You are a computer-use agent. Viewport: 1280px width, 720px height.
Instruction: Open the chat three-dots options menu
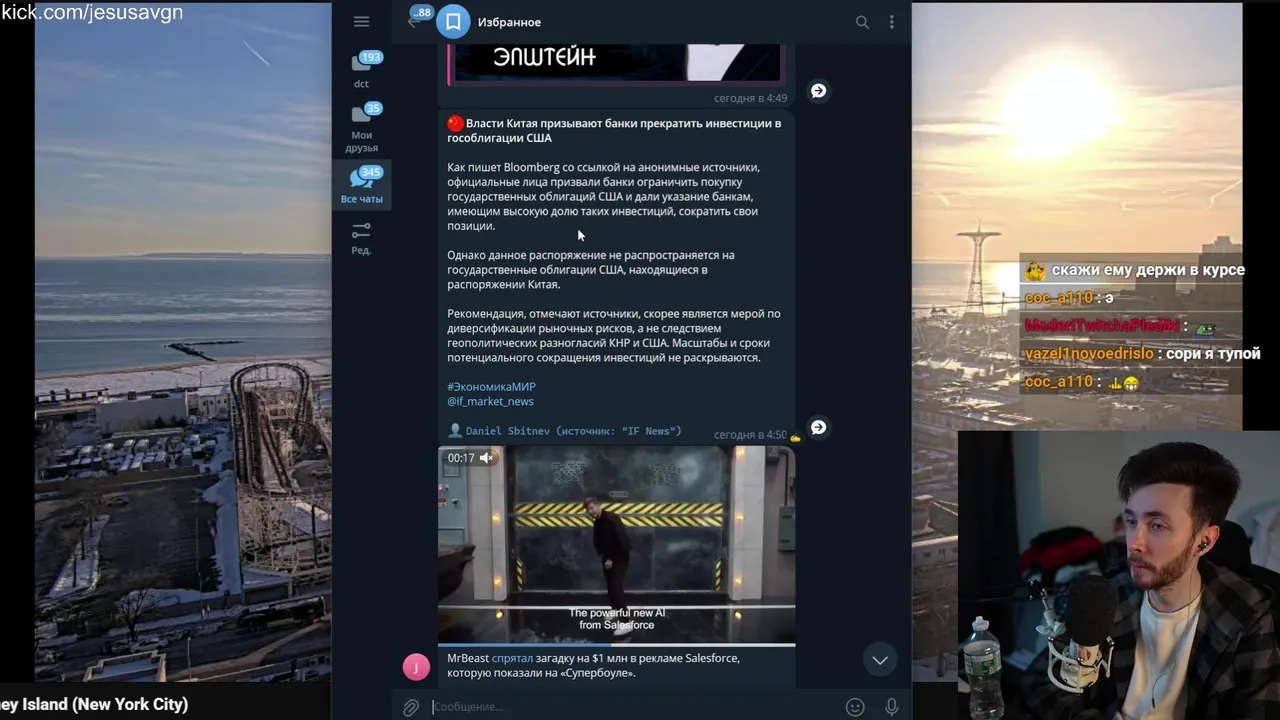click(891, 22)
